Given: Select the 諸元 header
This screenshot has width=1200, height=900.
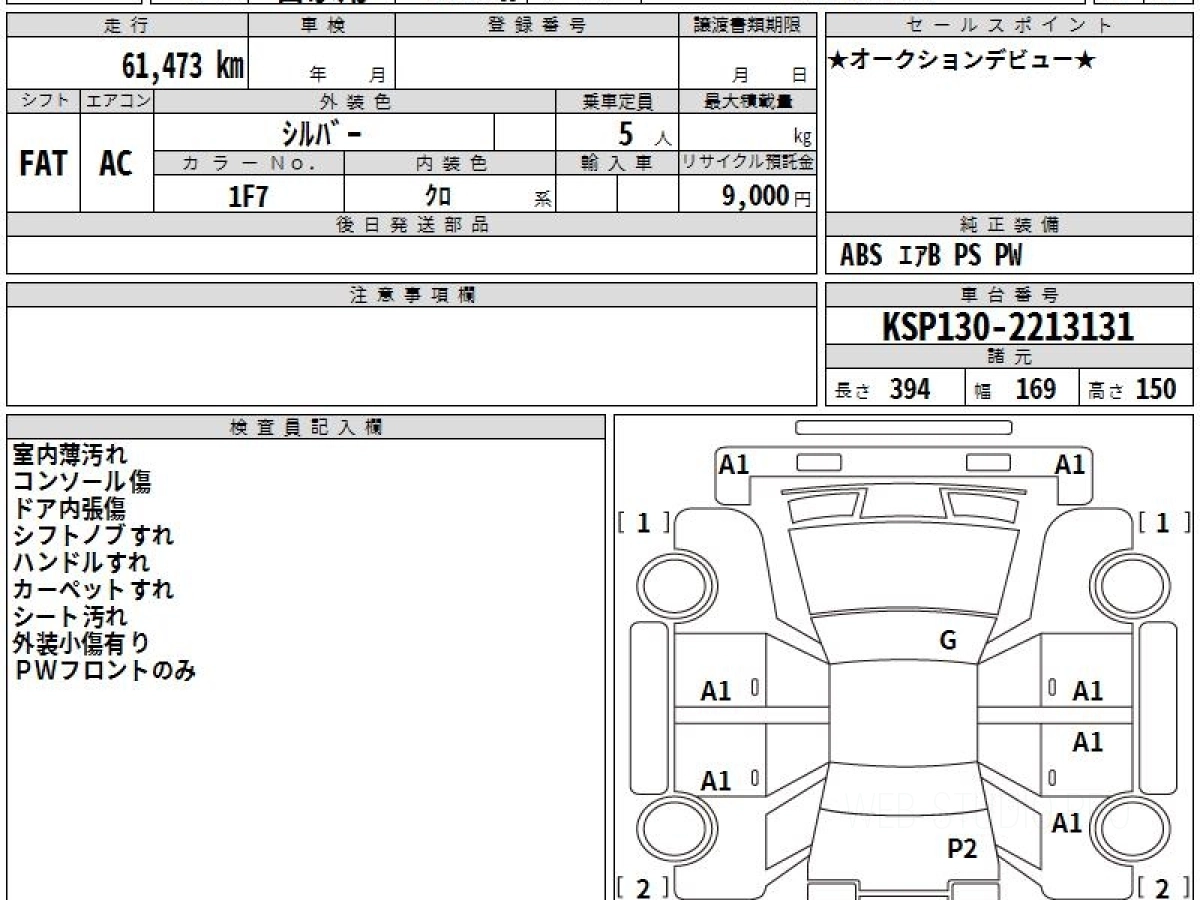Looking at the screenshot, I should 1009,357.
